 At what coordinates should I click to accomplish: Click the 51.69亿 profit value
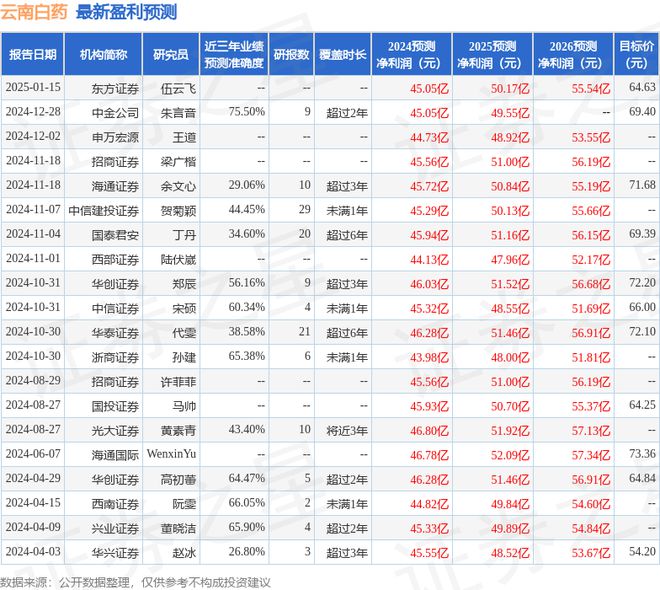point(591,308)
